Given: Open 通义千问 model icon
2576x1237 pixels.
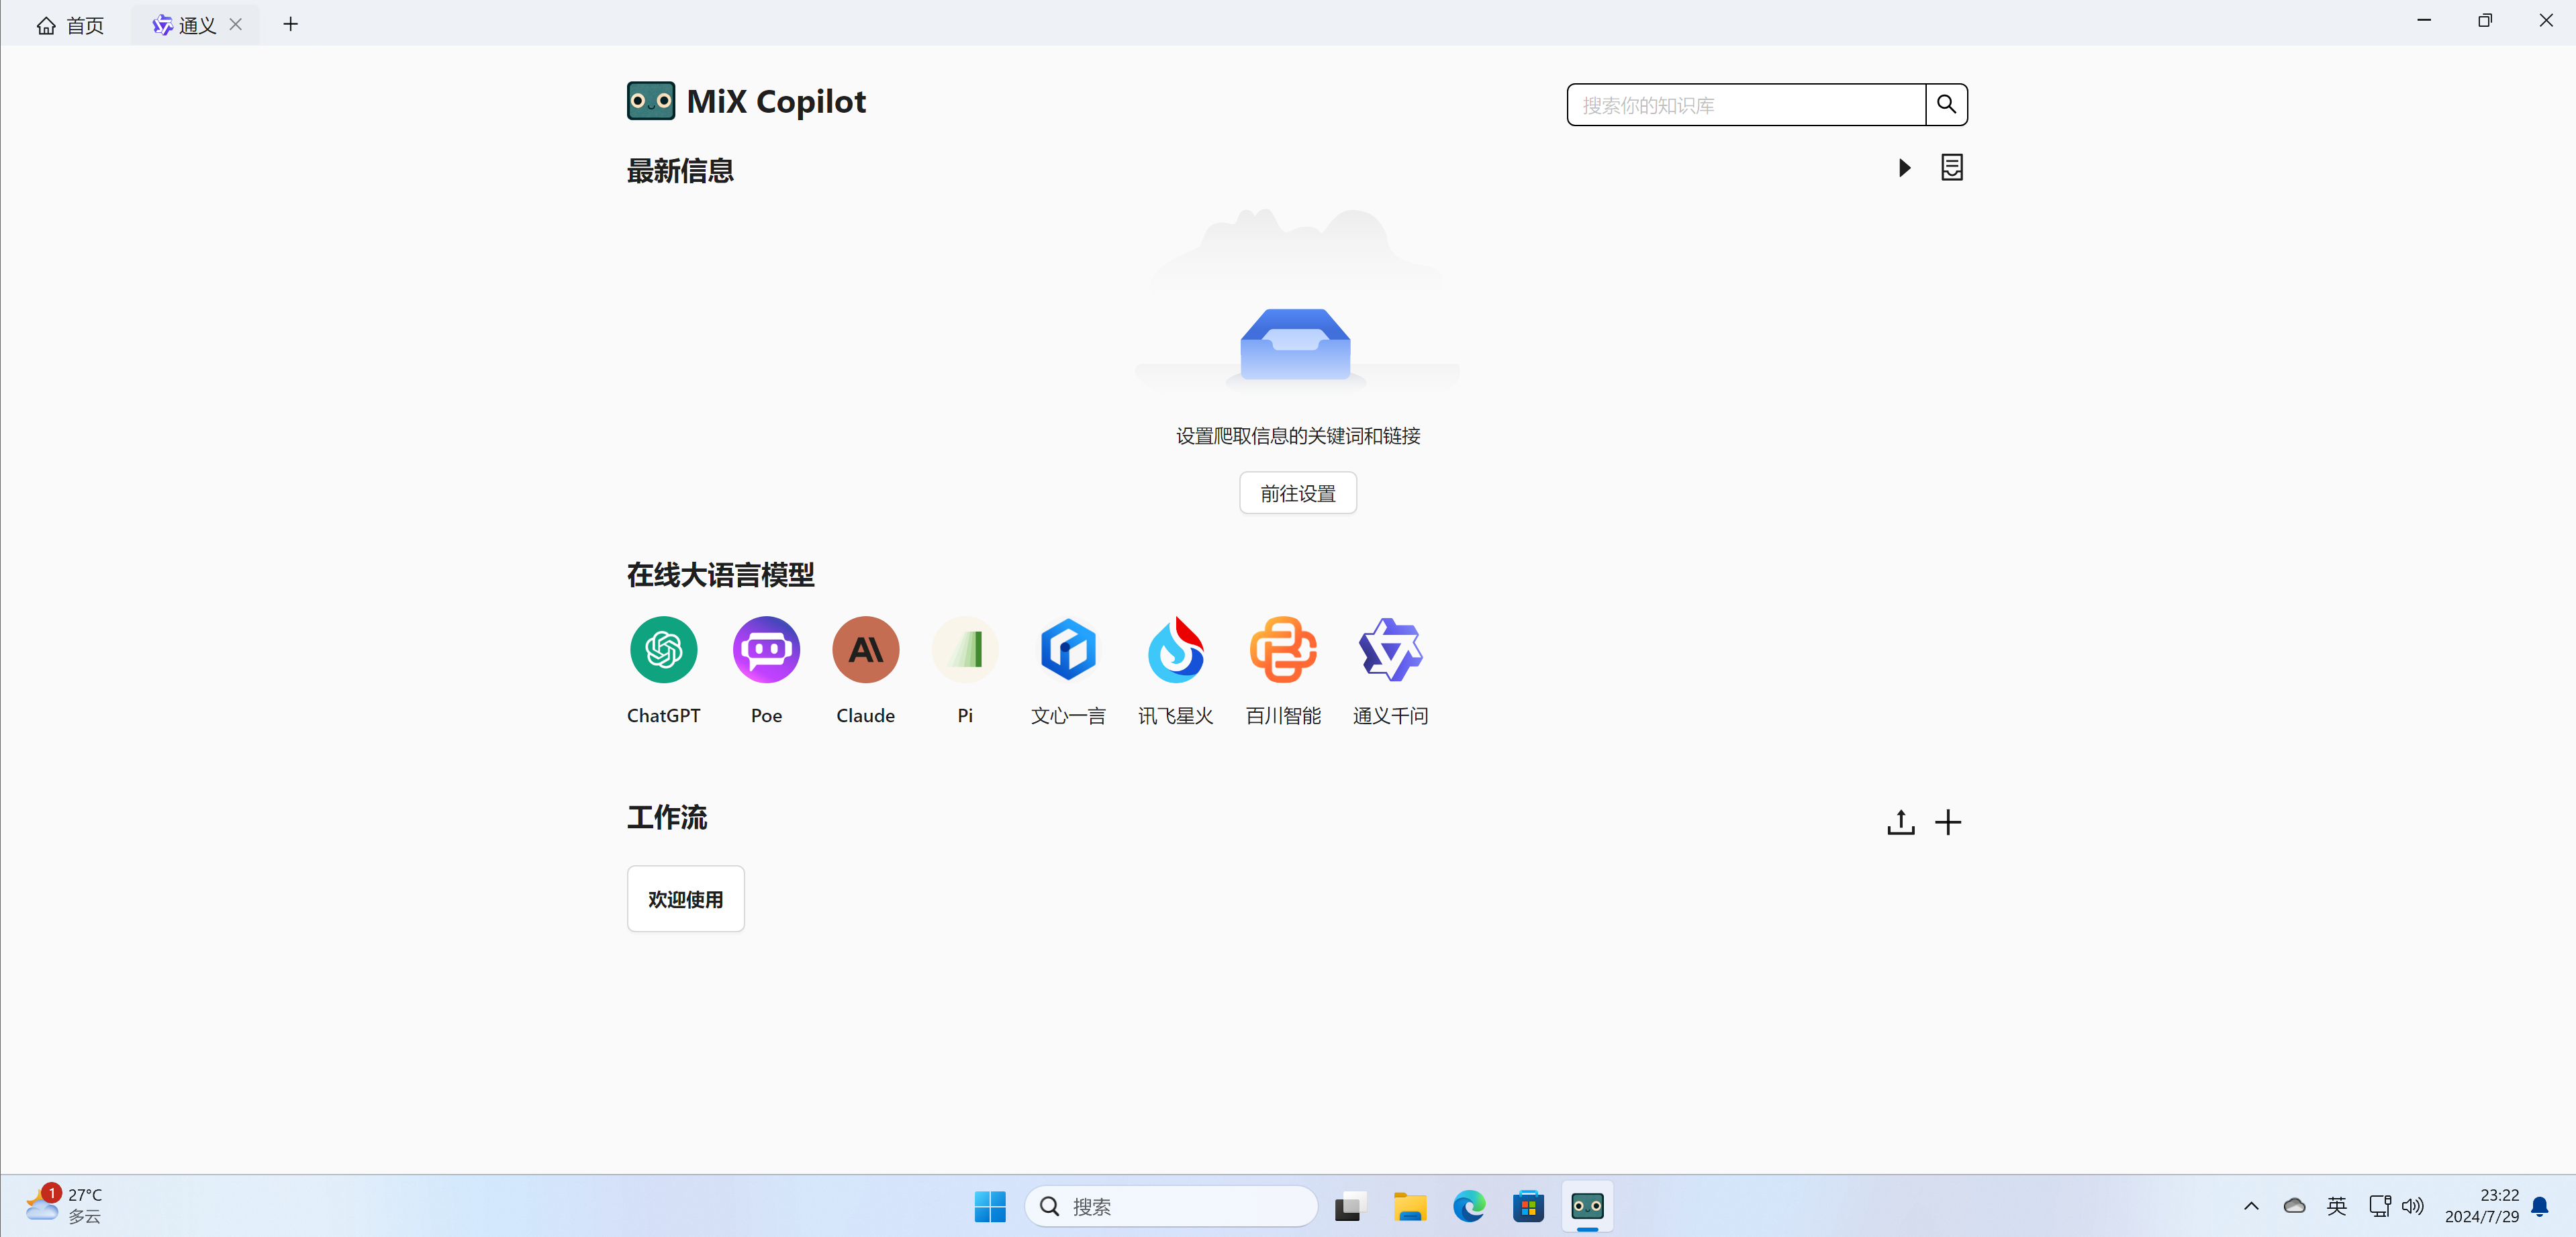Looking at the screenshot, I should click(1390, 650).
